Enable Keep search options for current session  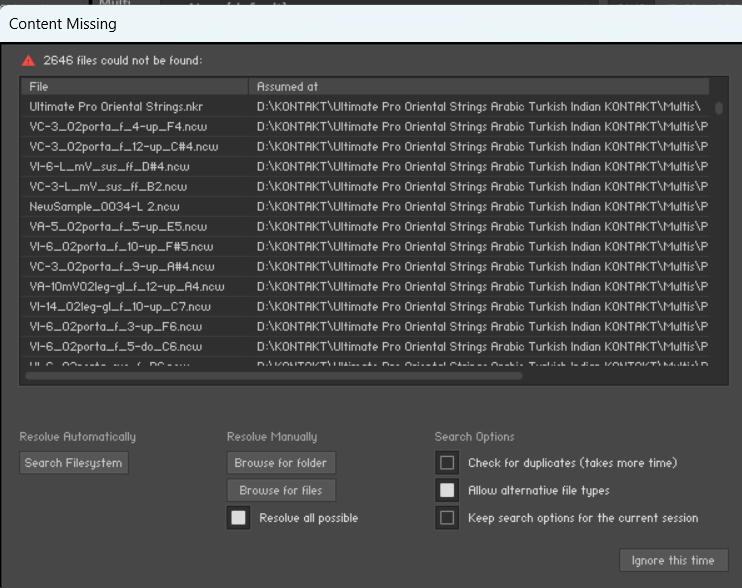click(x=447, y=518)
